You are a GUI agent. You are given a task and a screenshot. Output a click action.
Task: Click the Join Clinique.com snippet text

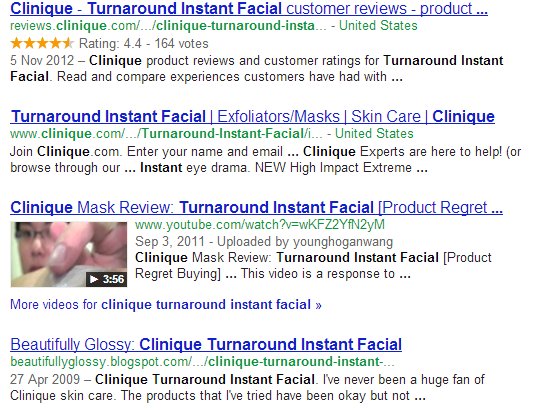coord(266,160)
